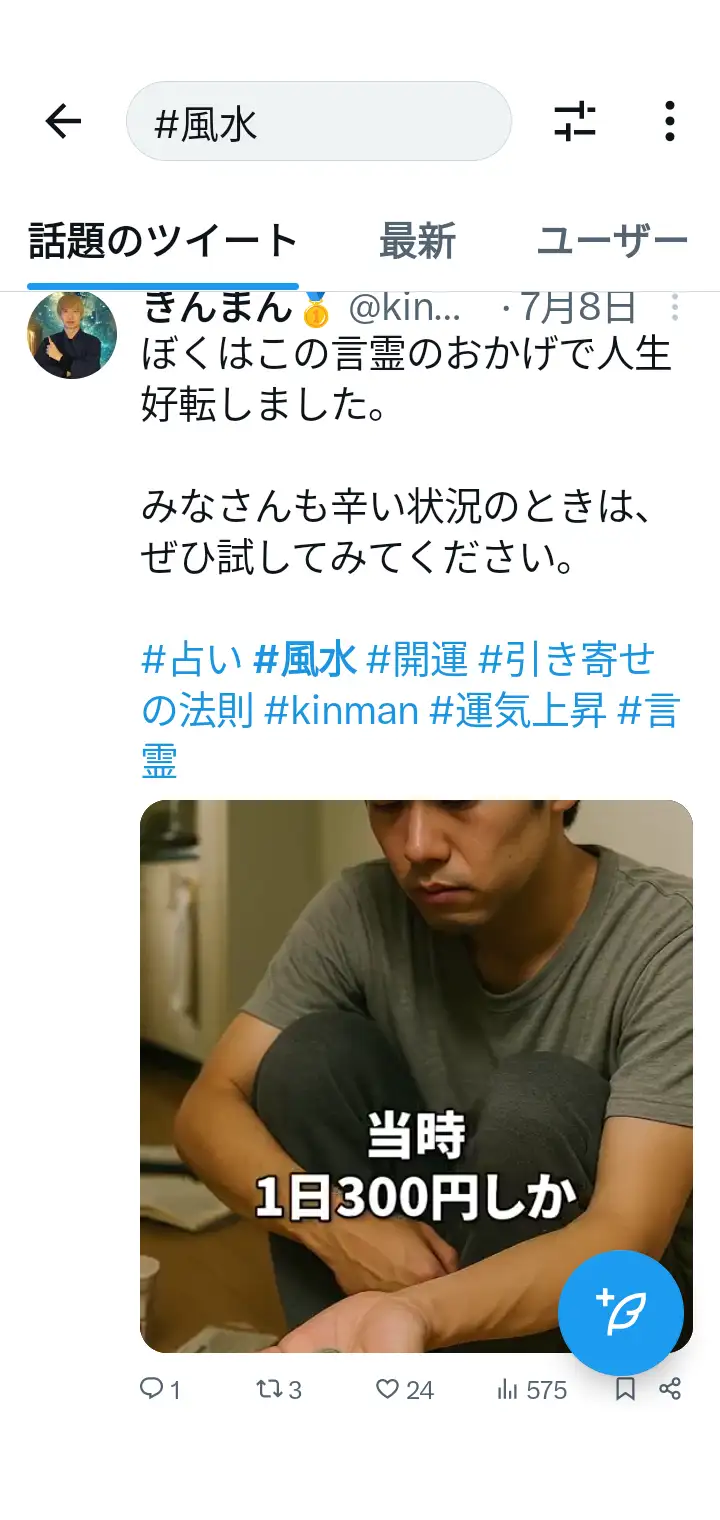The width and height of the screenshot is (720, 1520).
Task: Select the 話題のツイート tab
Action: click(x=163, y=242)
